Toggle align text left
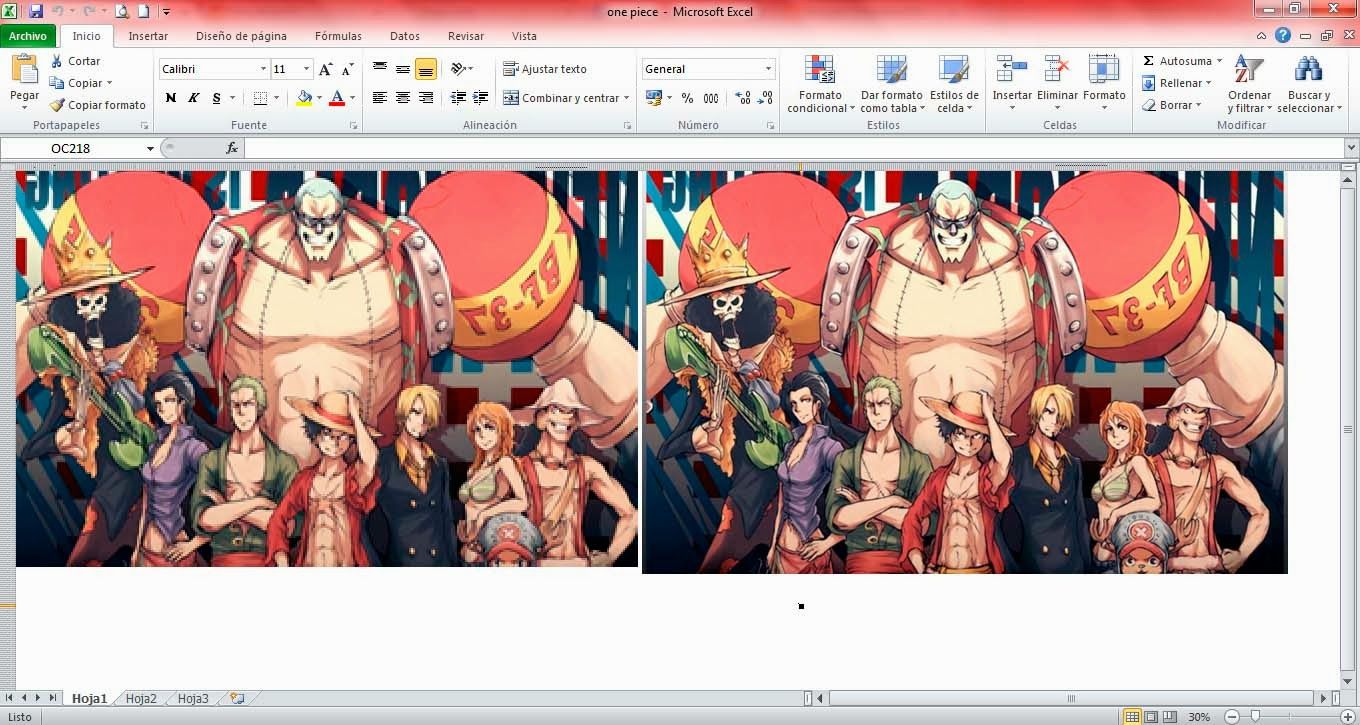Viewport: 1360px width, 725px height. 380,98
